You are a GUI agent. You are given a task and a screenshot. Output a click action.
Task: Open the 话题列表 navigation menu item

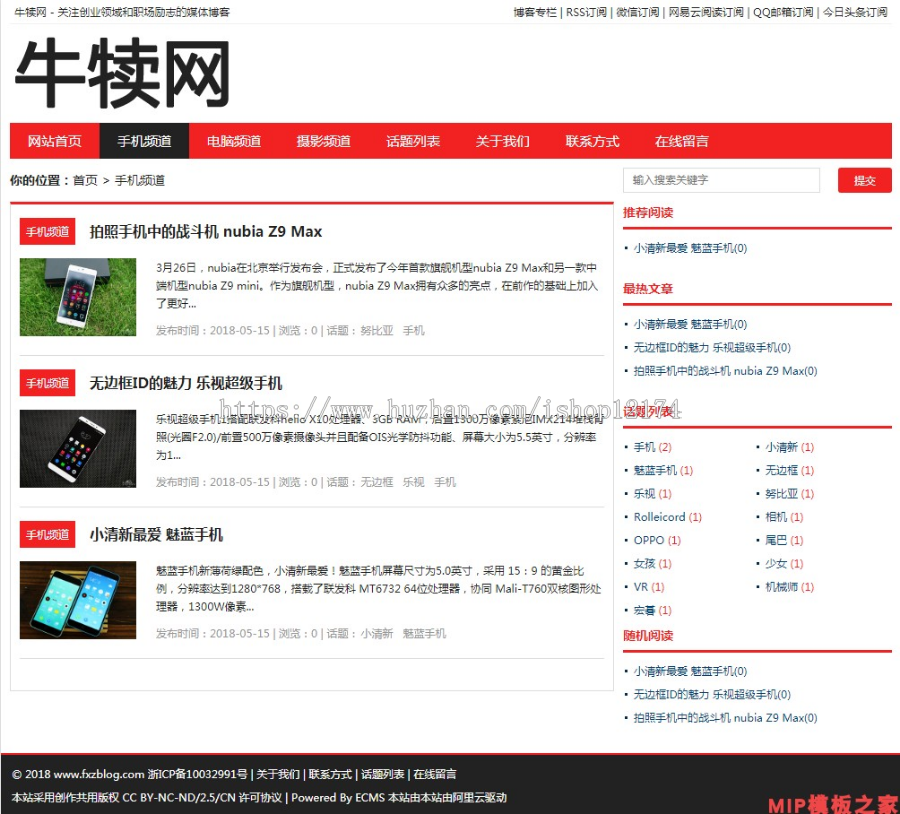click(x=412, y=141)
